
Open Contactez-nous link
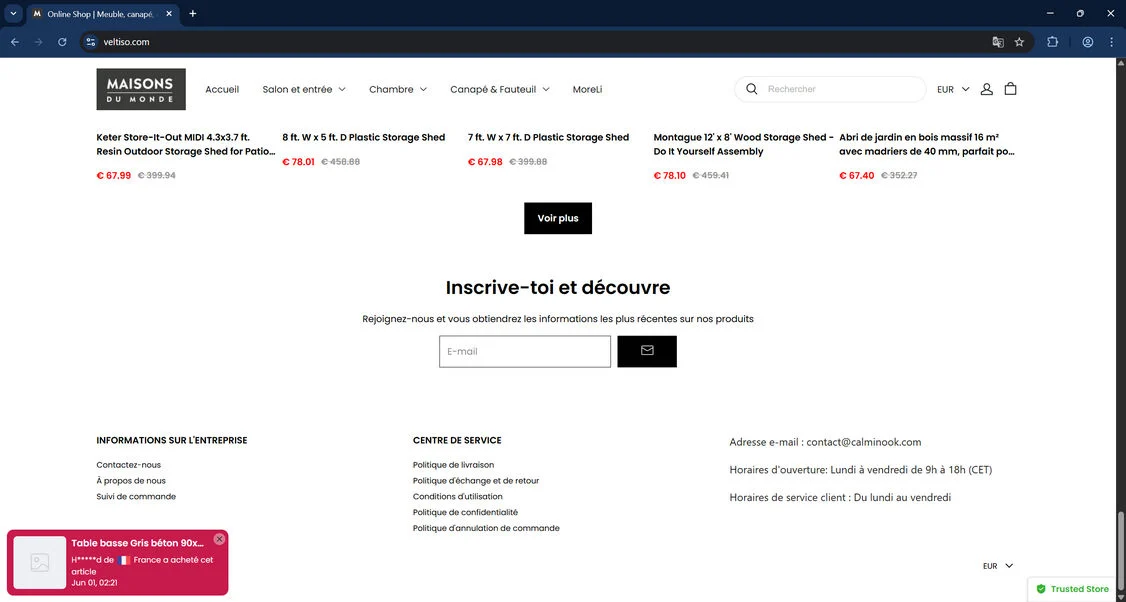pyautogui.click(x=129, y=465)
